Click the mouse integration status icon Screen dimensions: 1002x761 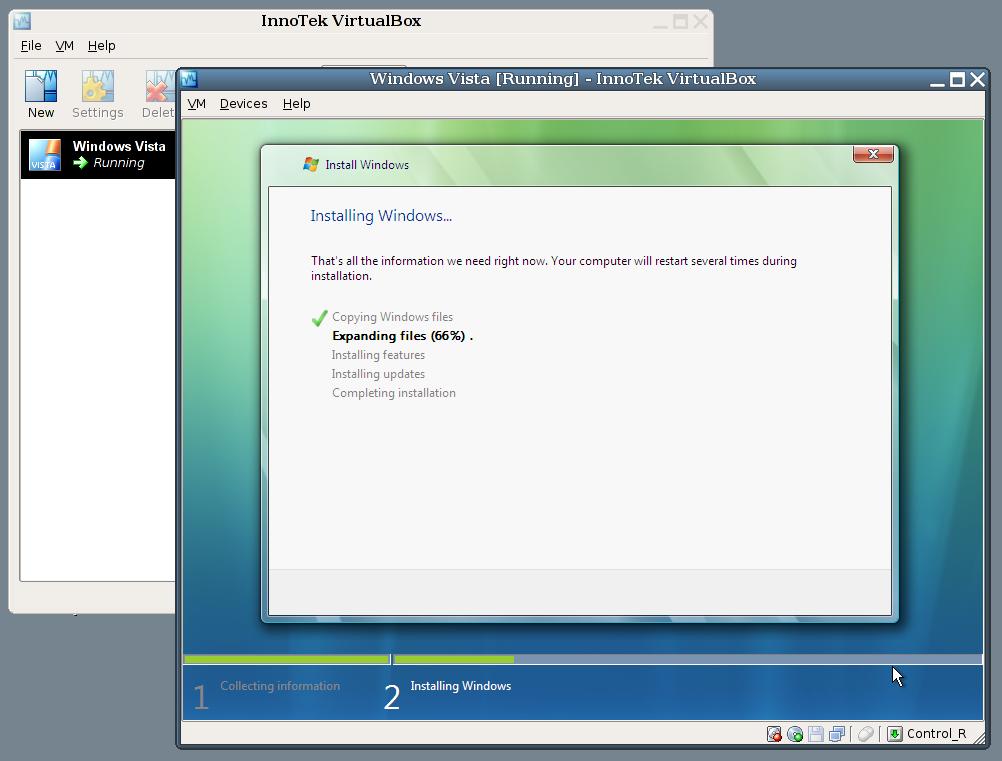866,734
